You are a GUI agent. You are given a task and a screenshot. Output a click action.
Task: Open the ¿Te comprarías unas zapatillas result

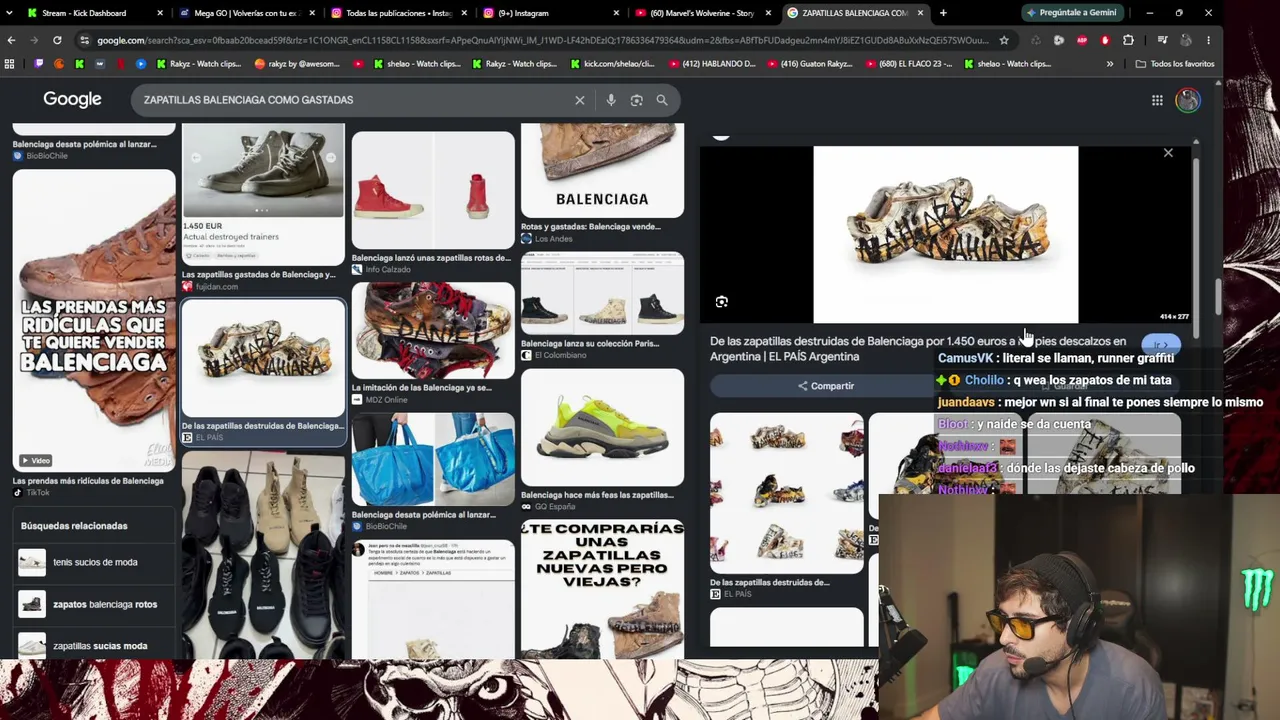pyautogui.click(x=602, y=589)
